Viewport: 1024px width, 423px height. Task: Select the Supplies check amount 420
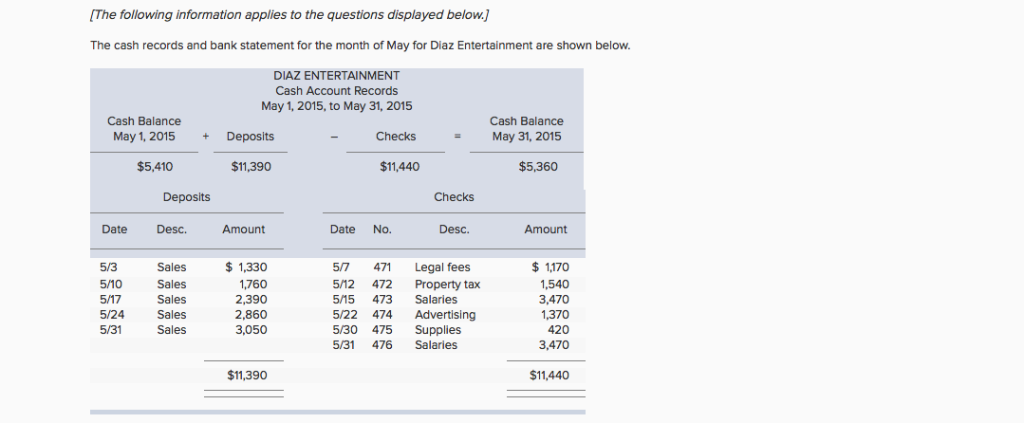(558, 329)
